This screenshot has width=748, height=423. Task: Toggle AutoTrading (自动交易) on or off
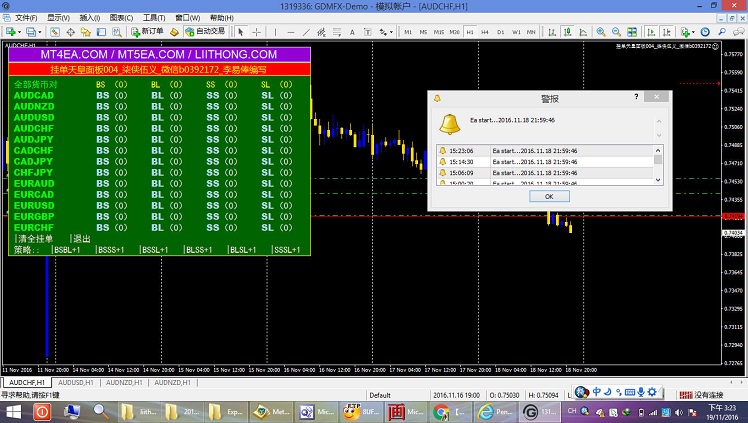click(x=205, y=31)
